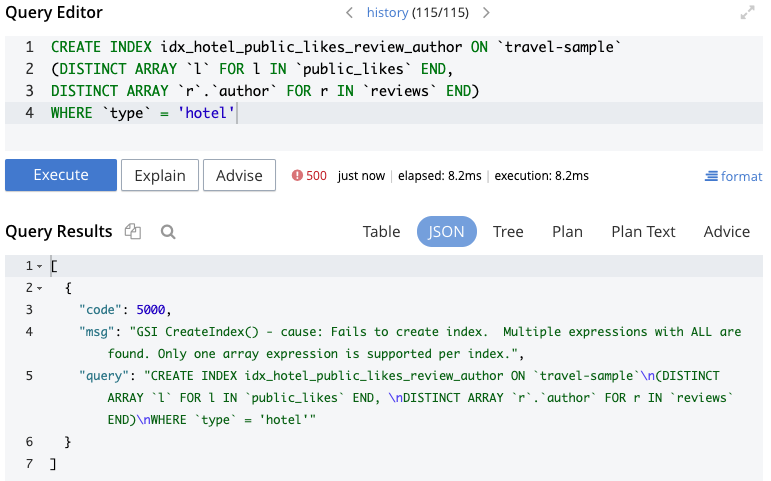This screenshot has width=771, height=481.
Task: Show results in Tree view
Action: coord(508,231)
